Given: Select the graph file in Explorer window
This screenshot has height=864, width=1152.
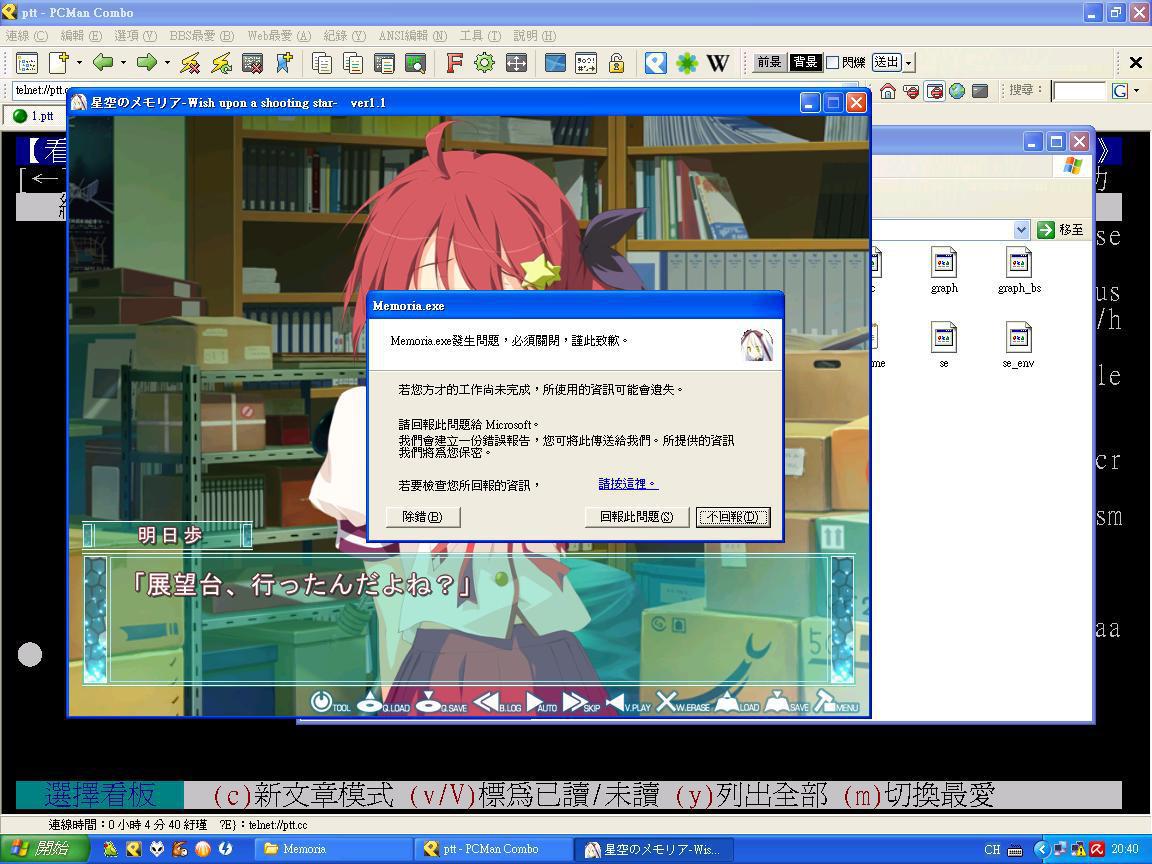Looking at the screenshot, I should [x=944, y=270].
